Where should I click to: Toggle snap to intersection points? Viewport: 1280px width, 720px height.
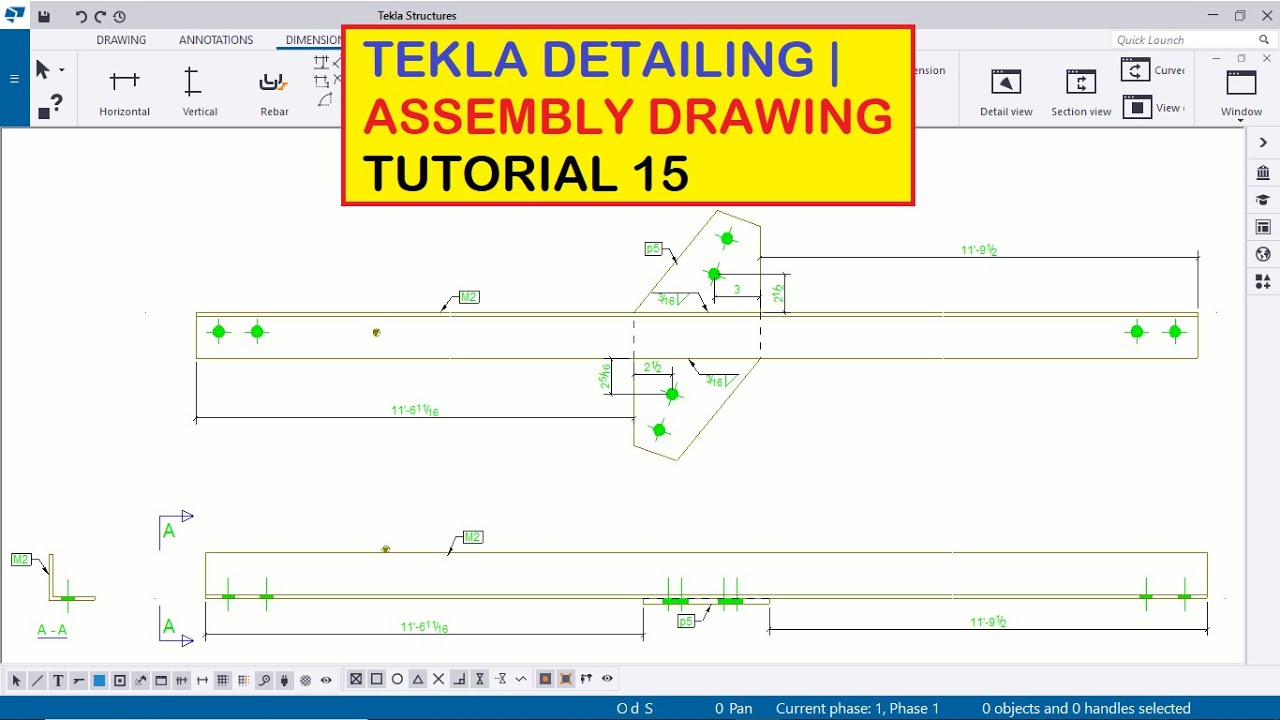click(439, 679)
